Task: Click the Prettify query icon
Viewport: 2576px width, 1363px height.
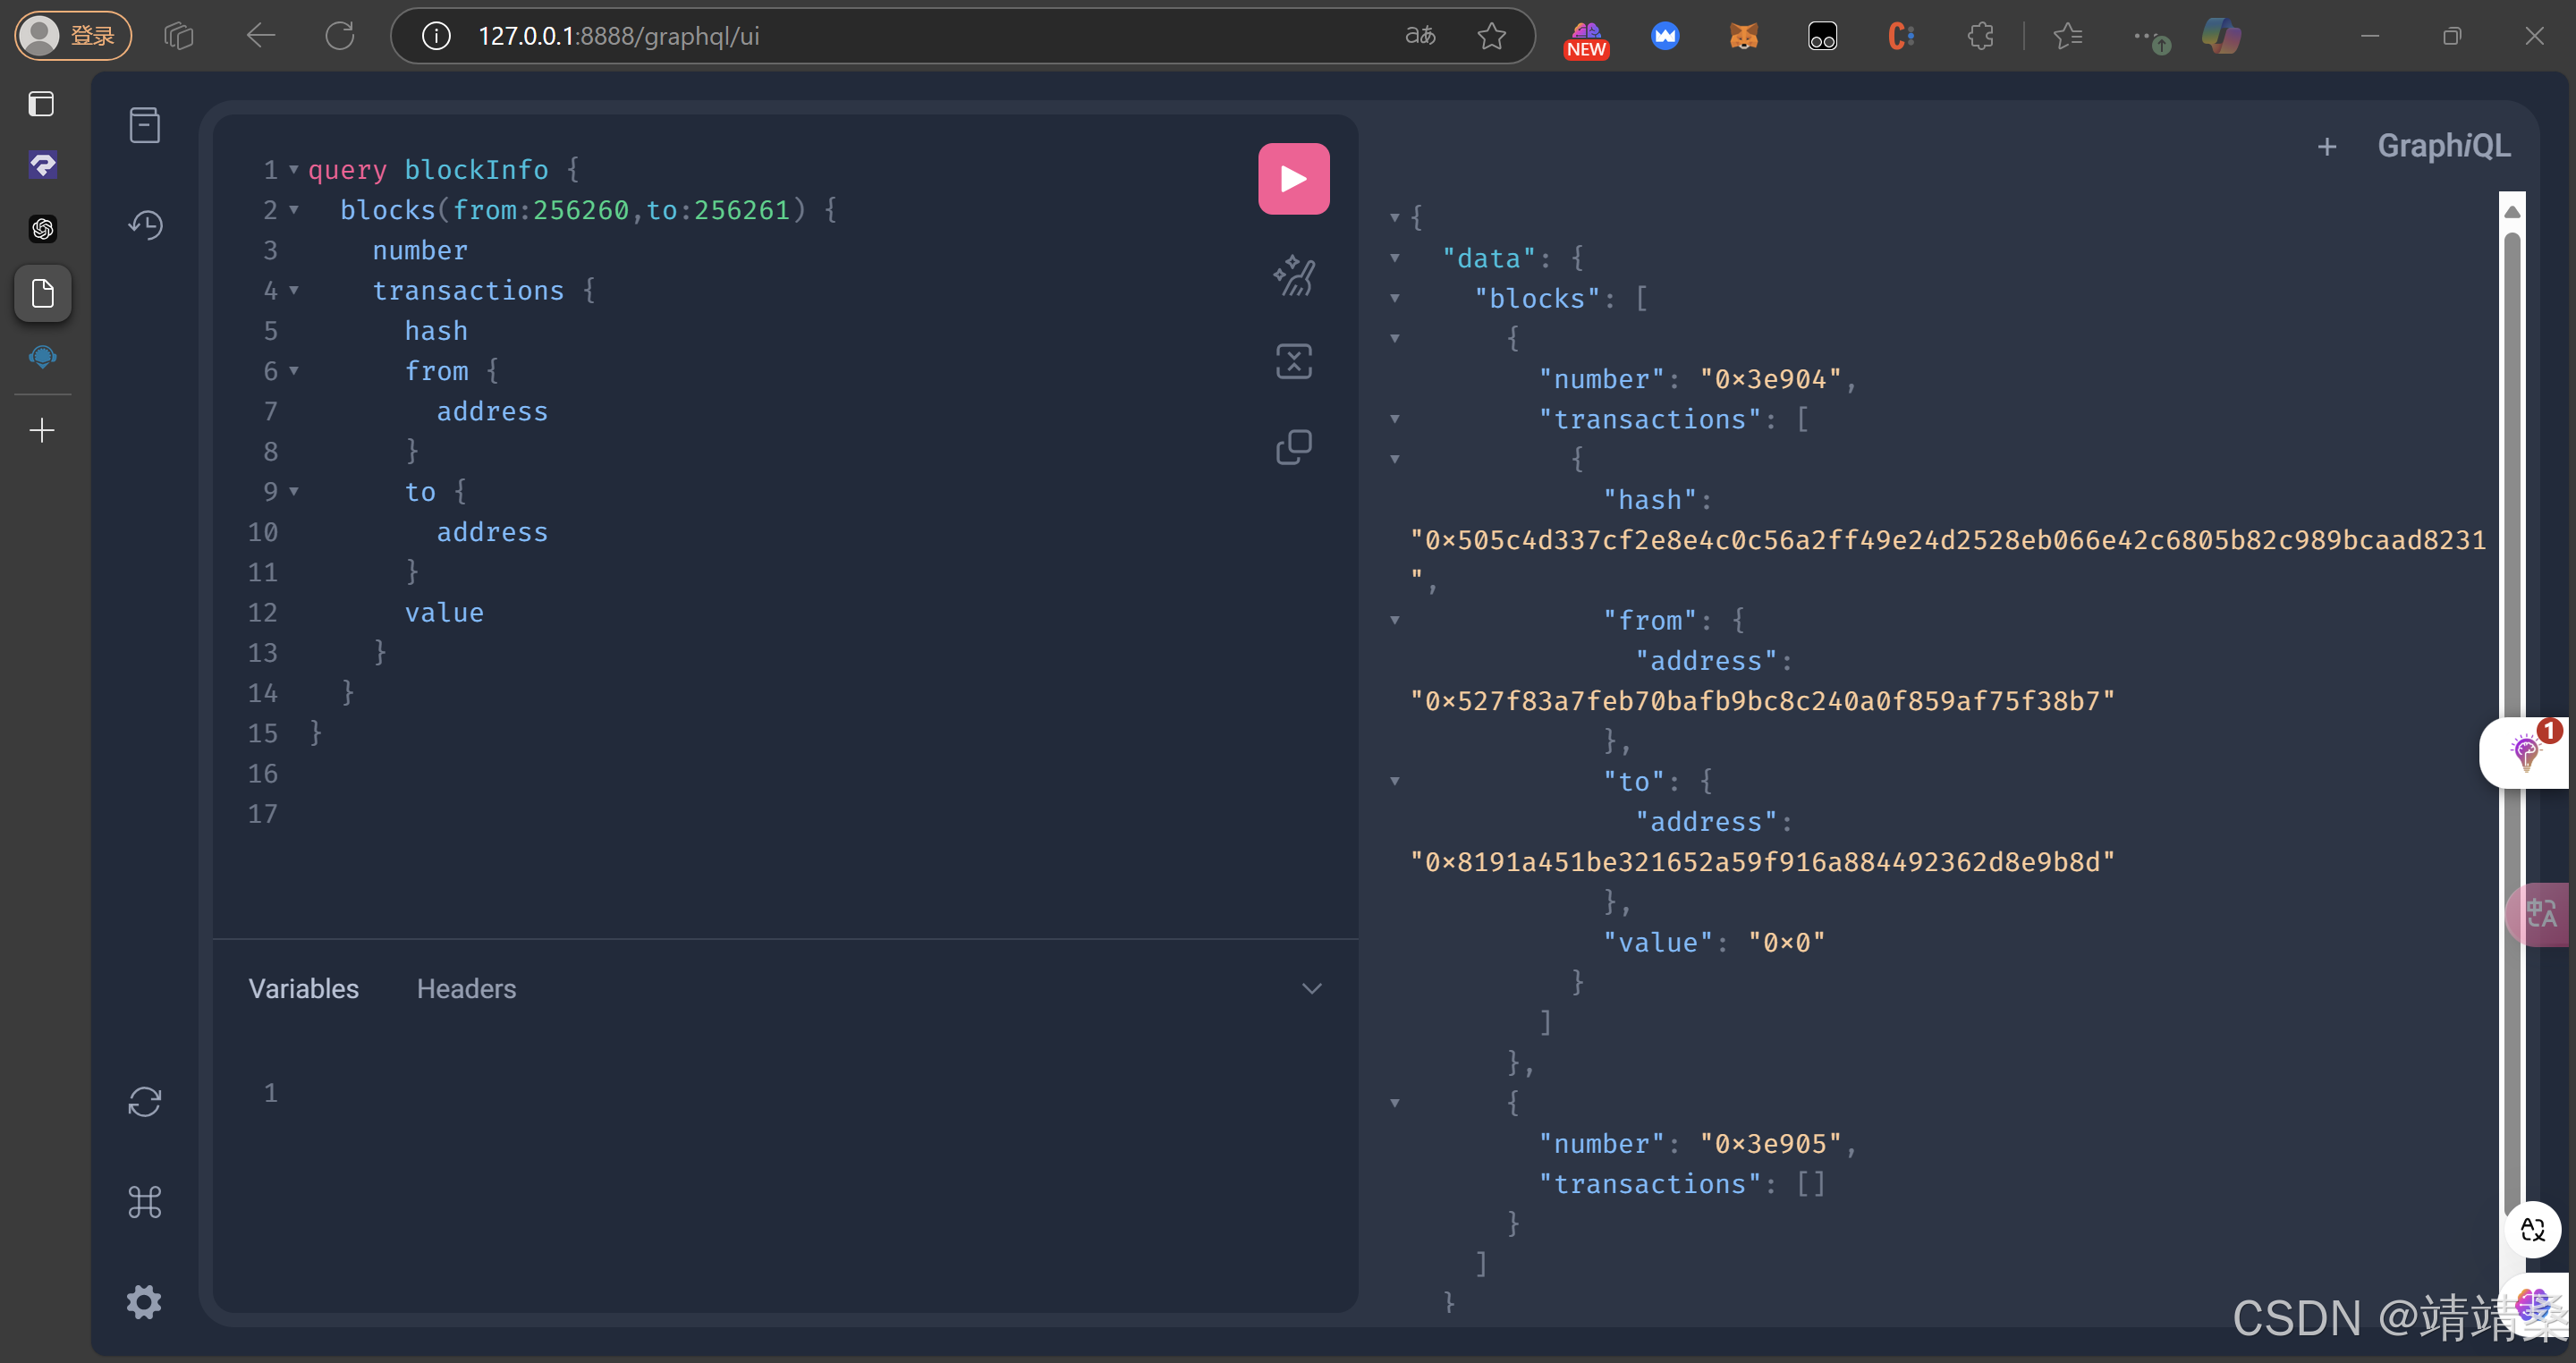Action: [1293, 276]
